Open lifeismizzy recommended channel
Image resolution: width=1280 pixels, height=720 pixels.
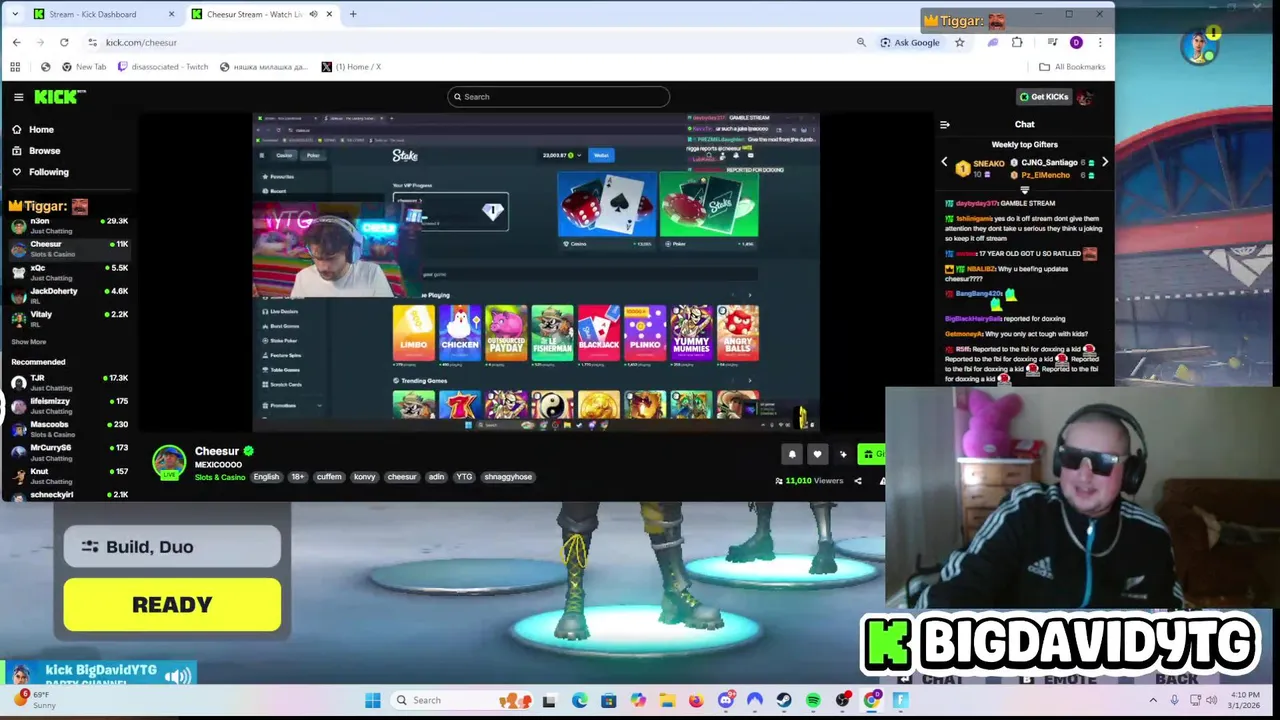pos(68,405)
